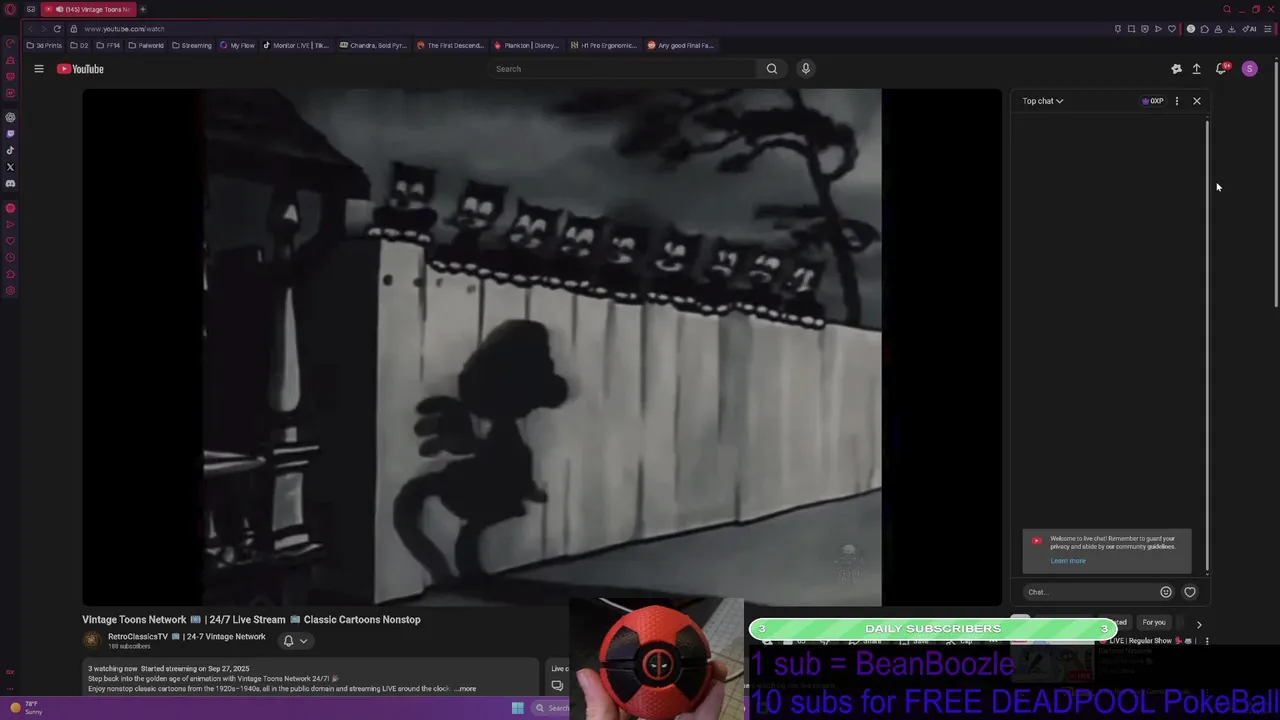Open YouTube notifications bell with 9+ badge
Image resolution: width=1280 pixels, height=720 pixels.
[x=1221, y=69]
